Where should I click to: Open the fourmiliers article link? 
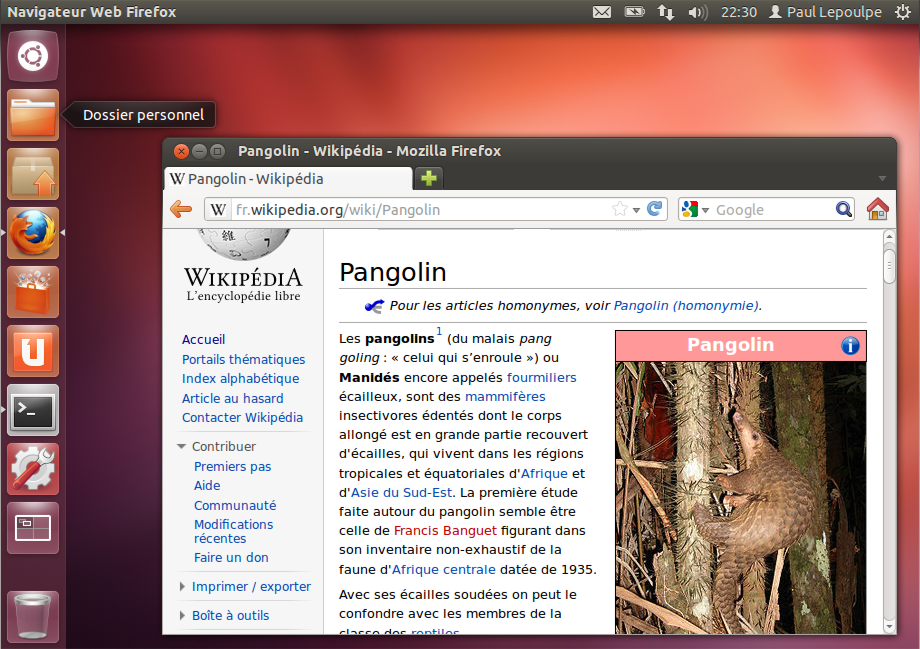tap(542, 377)
